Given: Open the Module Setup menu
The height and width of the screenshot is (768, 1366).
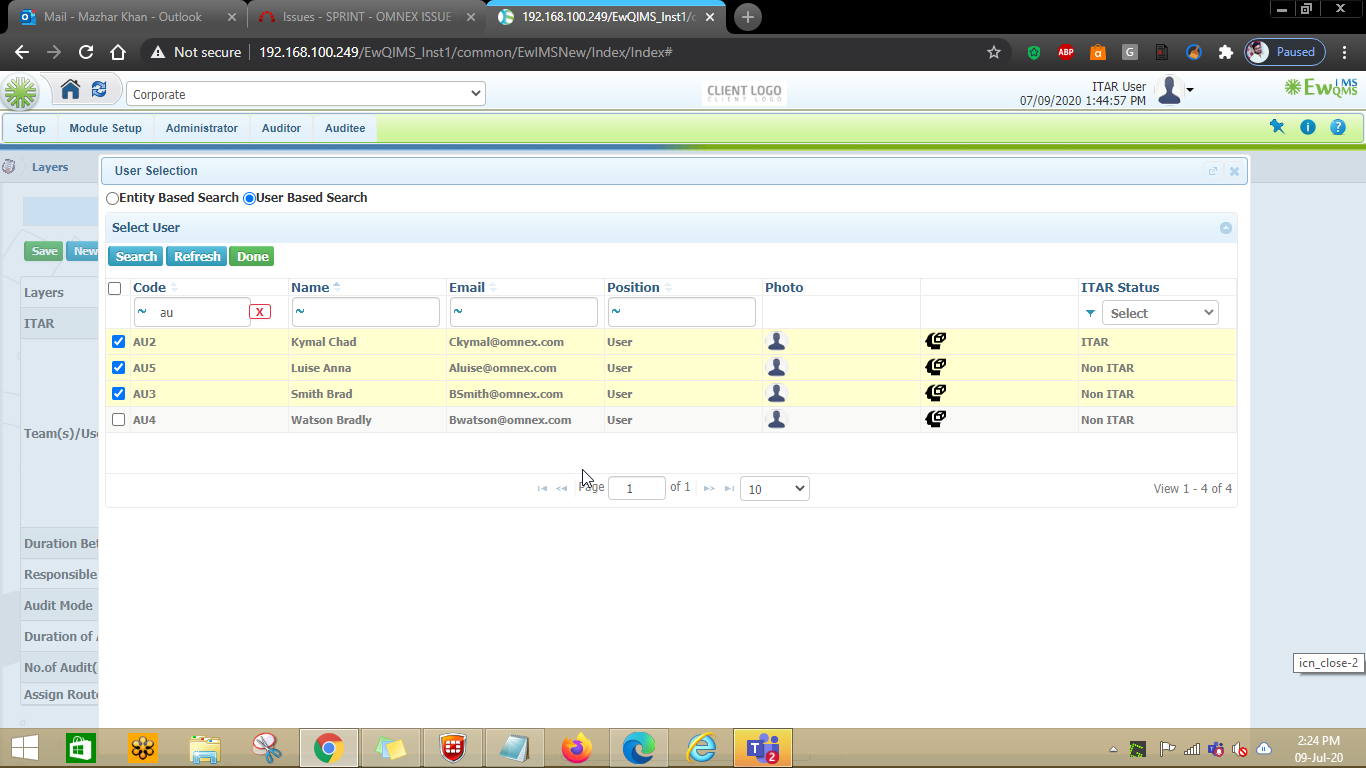Looking at the screenshot, I should (105, 128).
